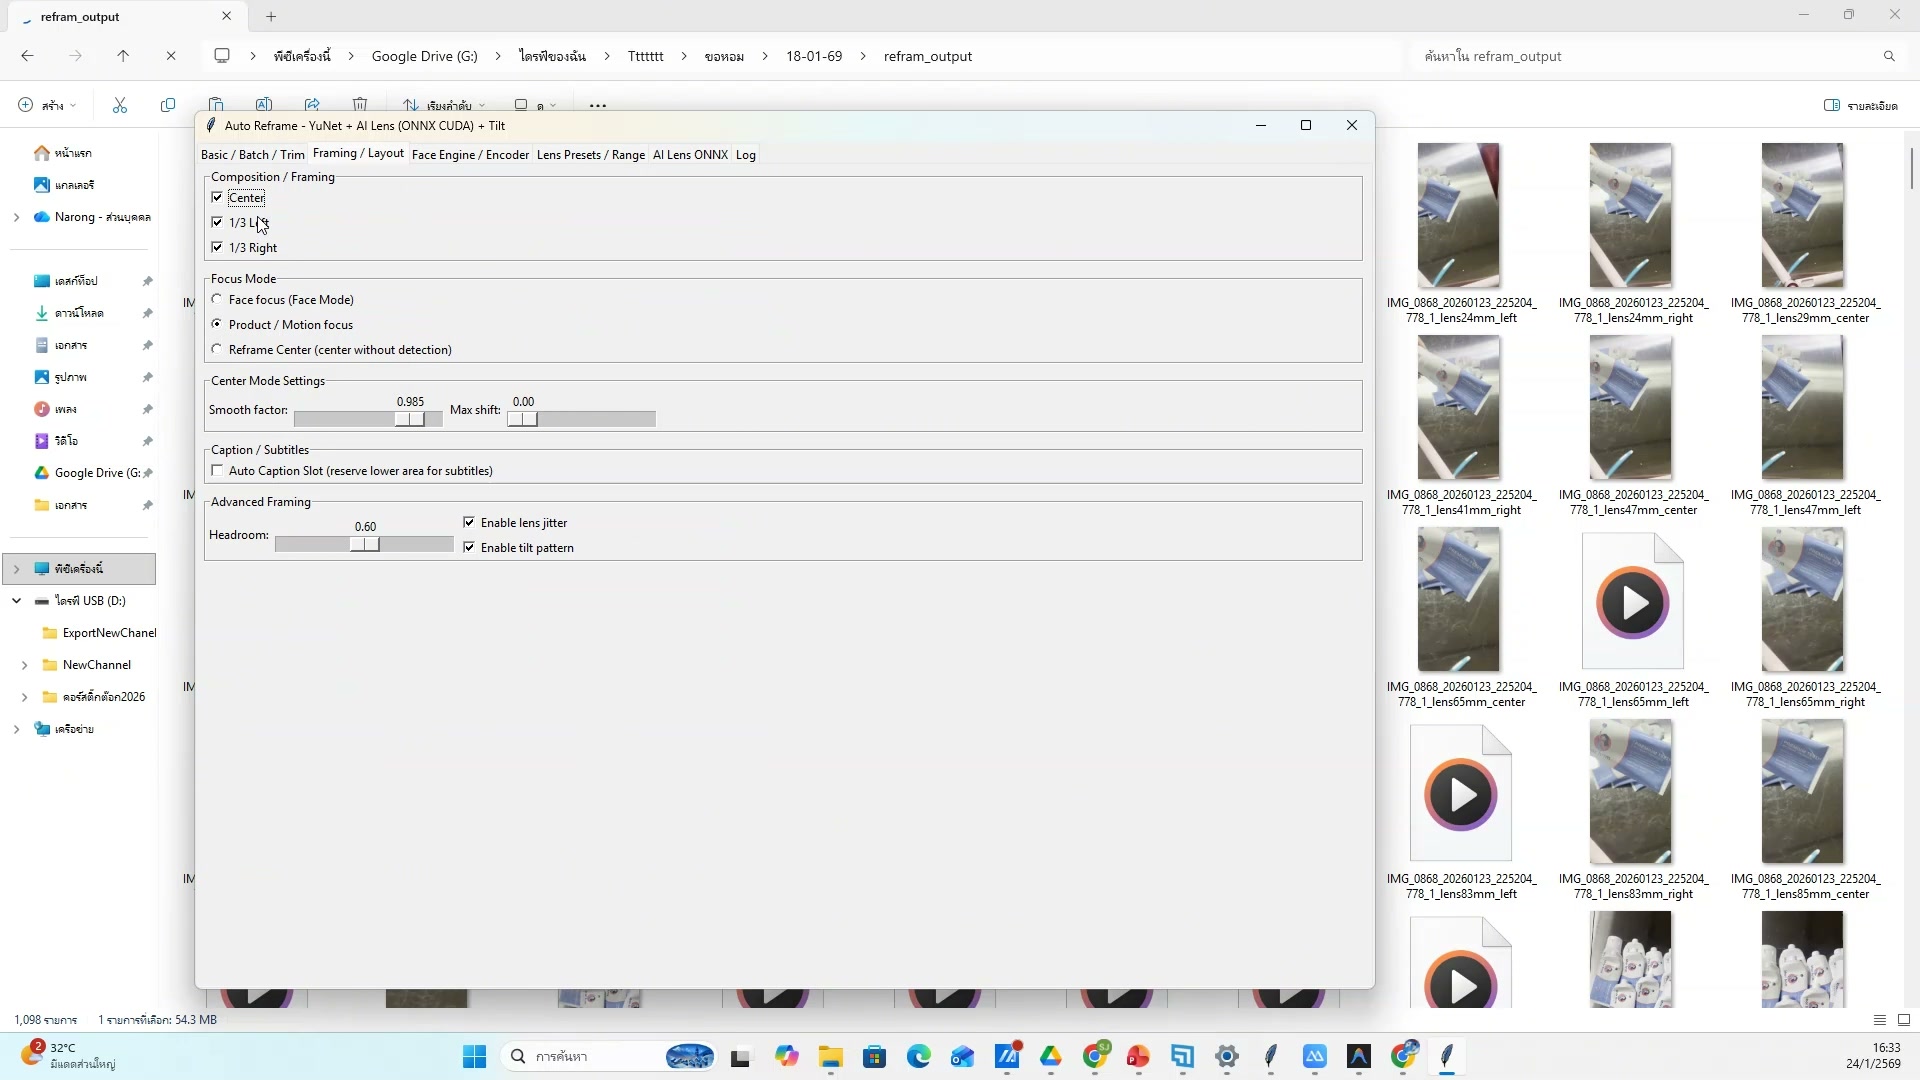Open the Google Drive taskbar icon
Image resolution: width=1920 pixels, height=1080 pixels.
tap(1051, 1056)
